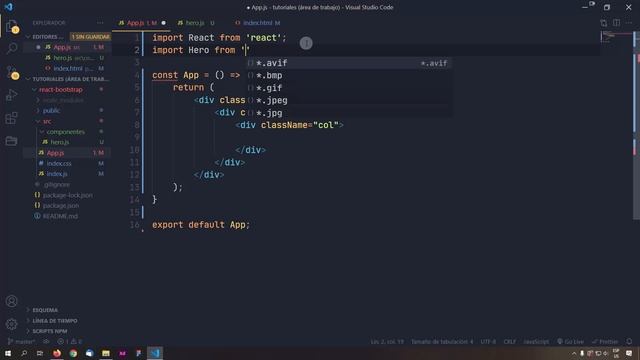640x360 pixels.
Task: Open hero.js under componentes folder
Action: [67, 142]
